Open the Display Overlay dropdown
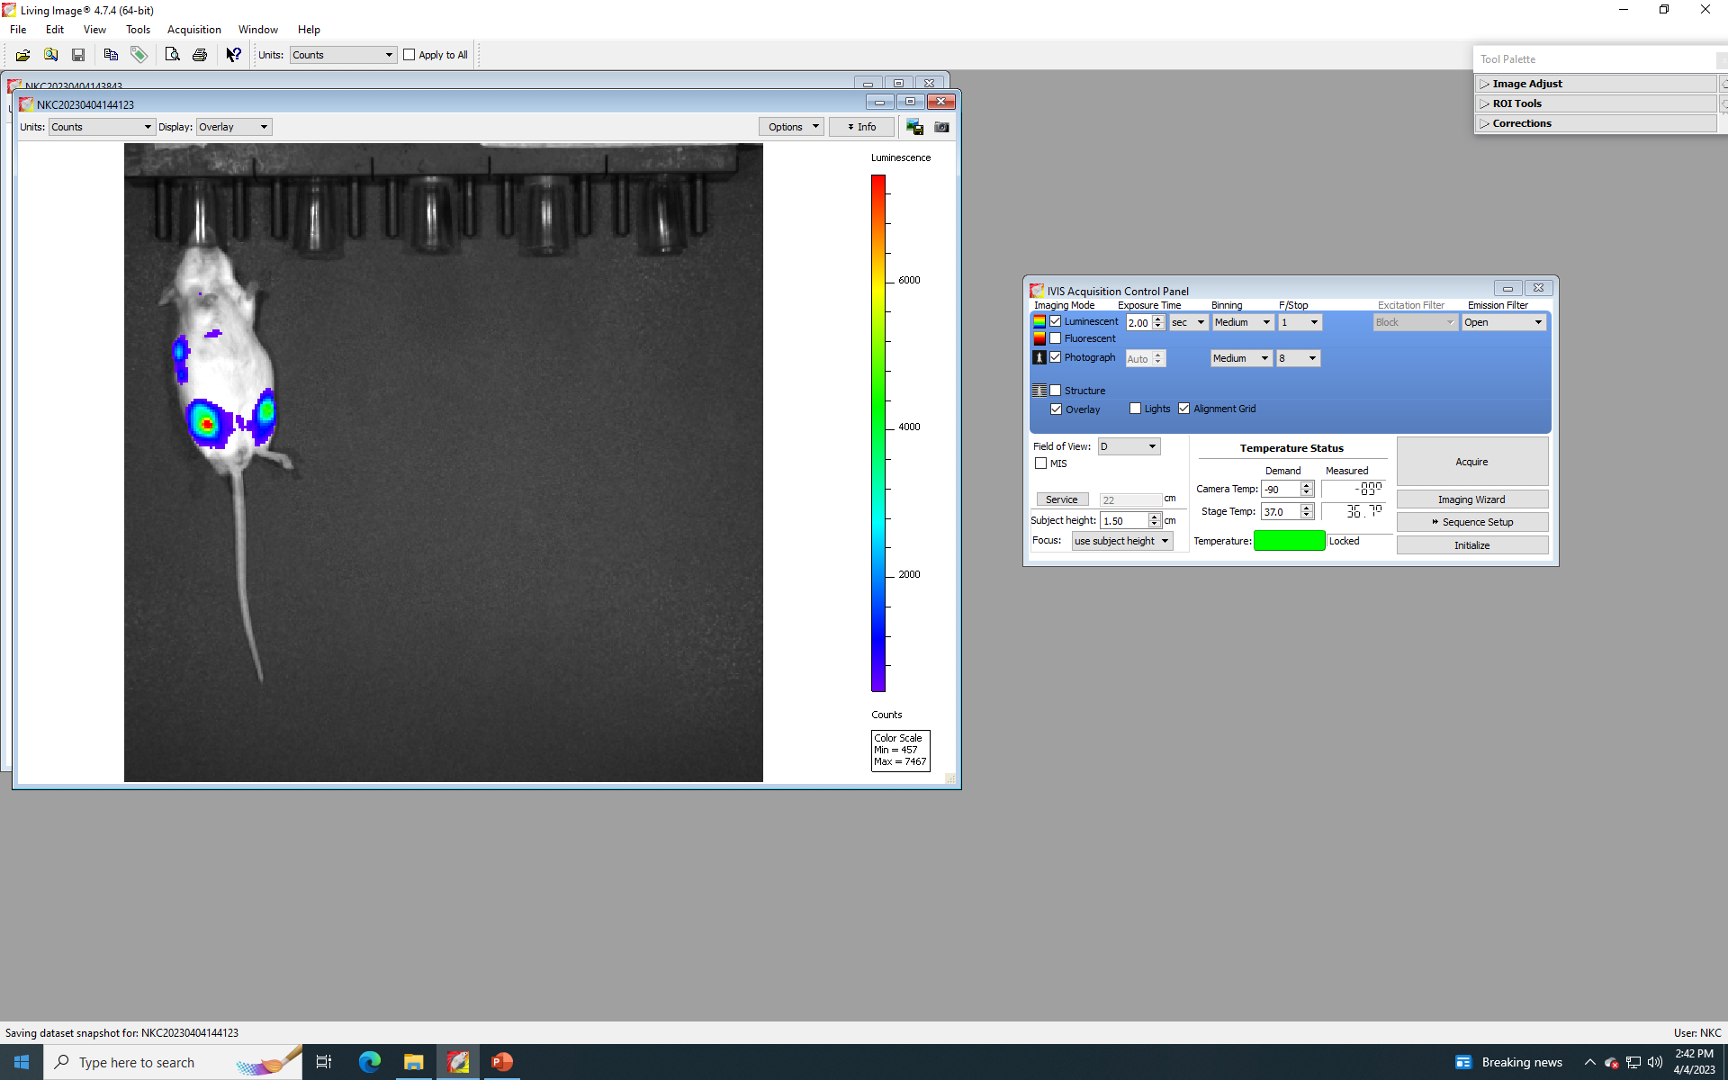Viewport: 1728px width, 1080px height. click(234, 127)
